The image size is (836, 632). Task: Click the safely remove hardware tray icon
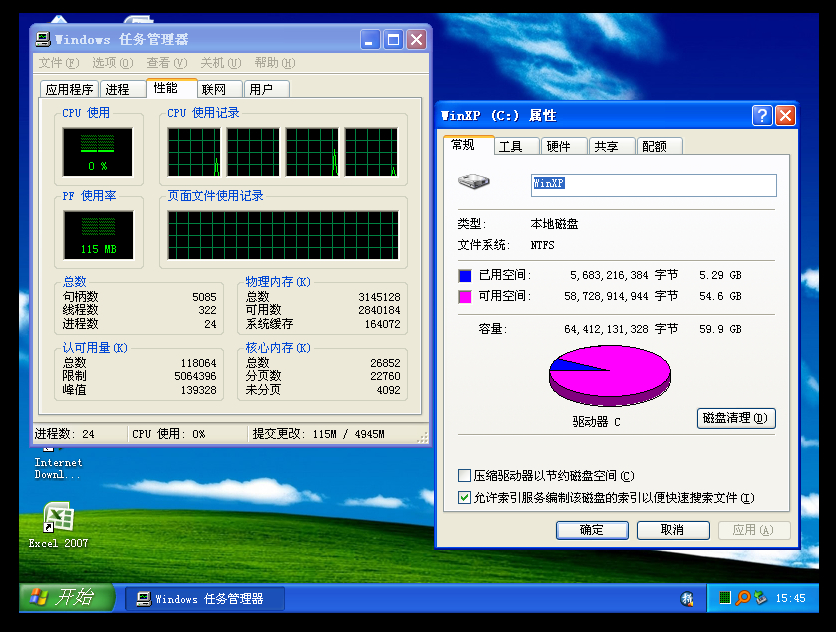(759, 598)
